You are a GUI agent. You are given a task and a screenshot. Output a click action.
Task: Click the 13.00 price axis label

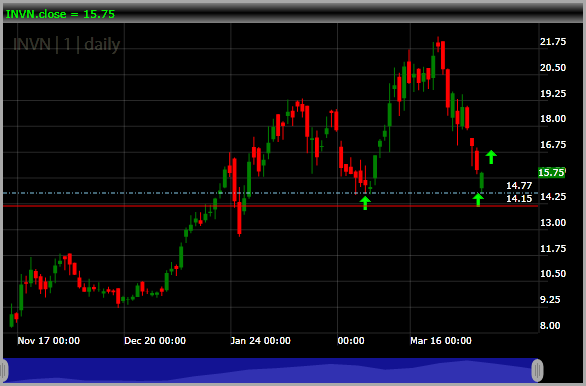click(553, 223)
